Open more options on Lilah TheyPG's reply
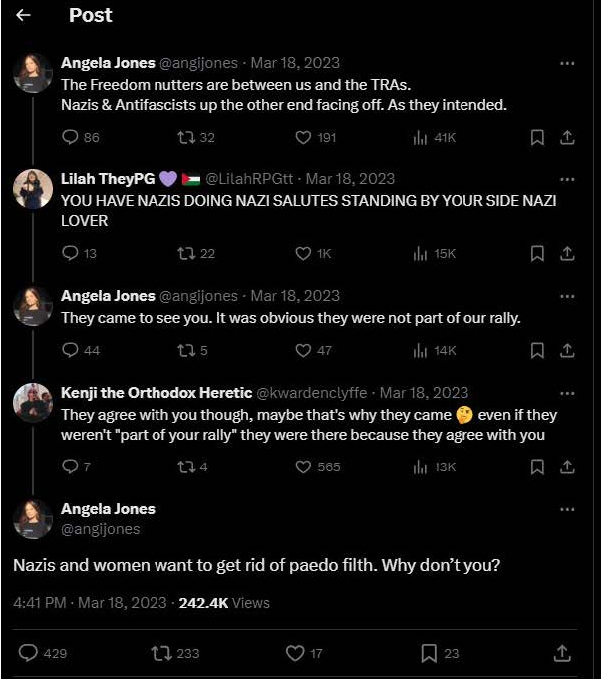 coord(567,180)
